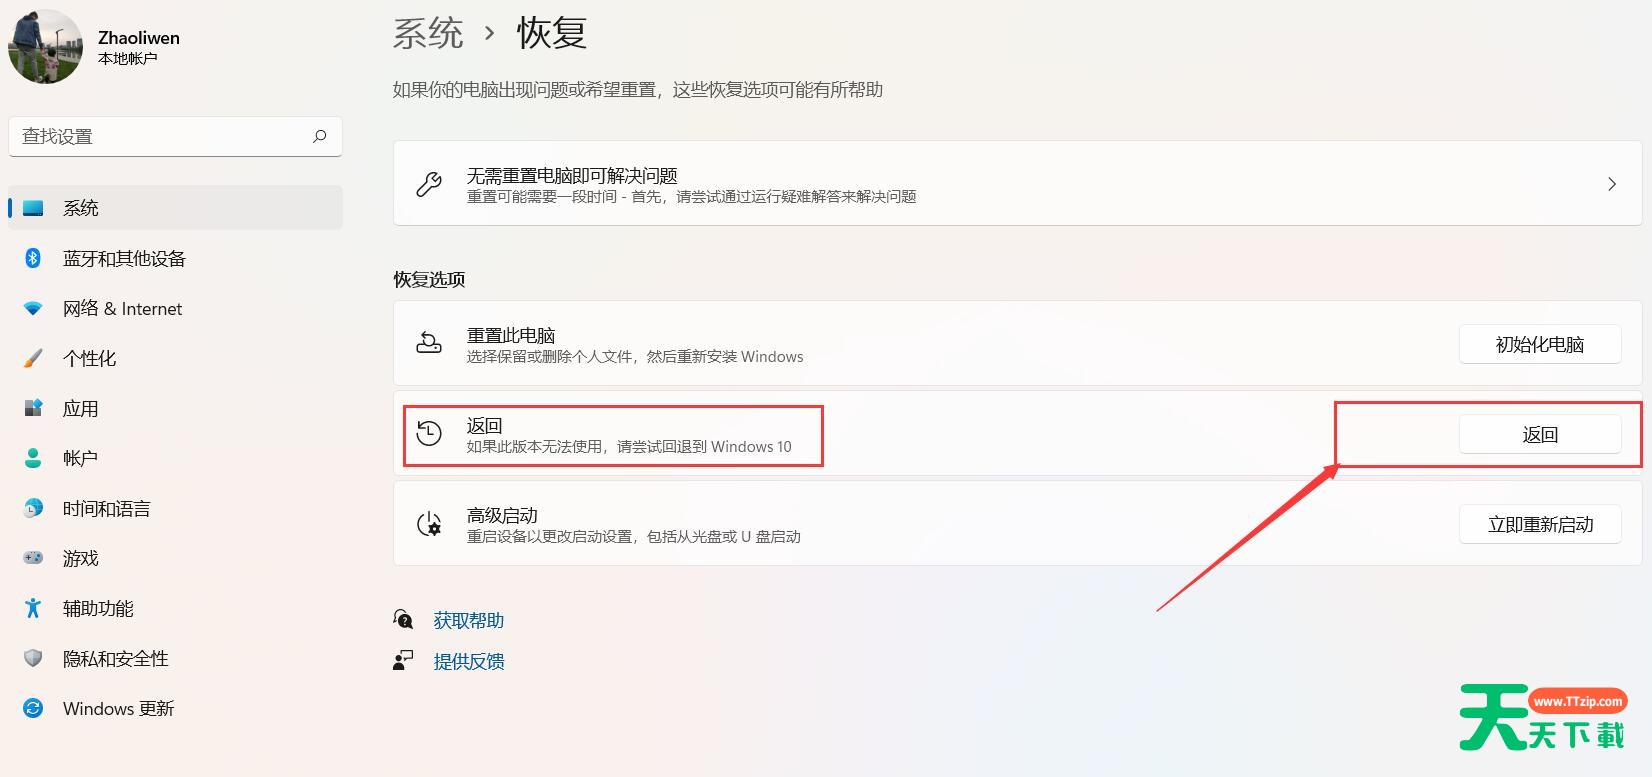This screenshot has height=777, width=1652.
Task: Click the Bluetooth icon in sidebar
Action: tap(33, 258)
